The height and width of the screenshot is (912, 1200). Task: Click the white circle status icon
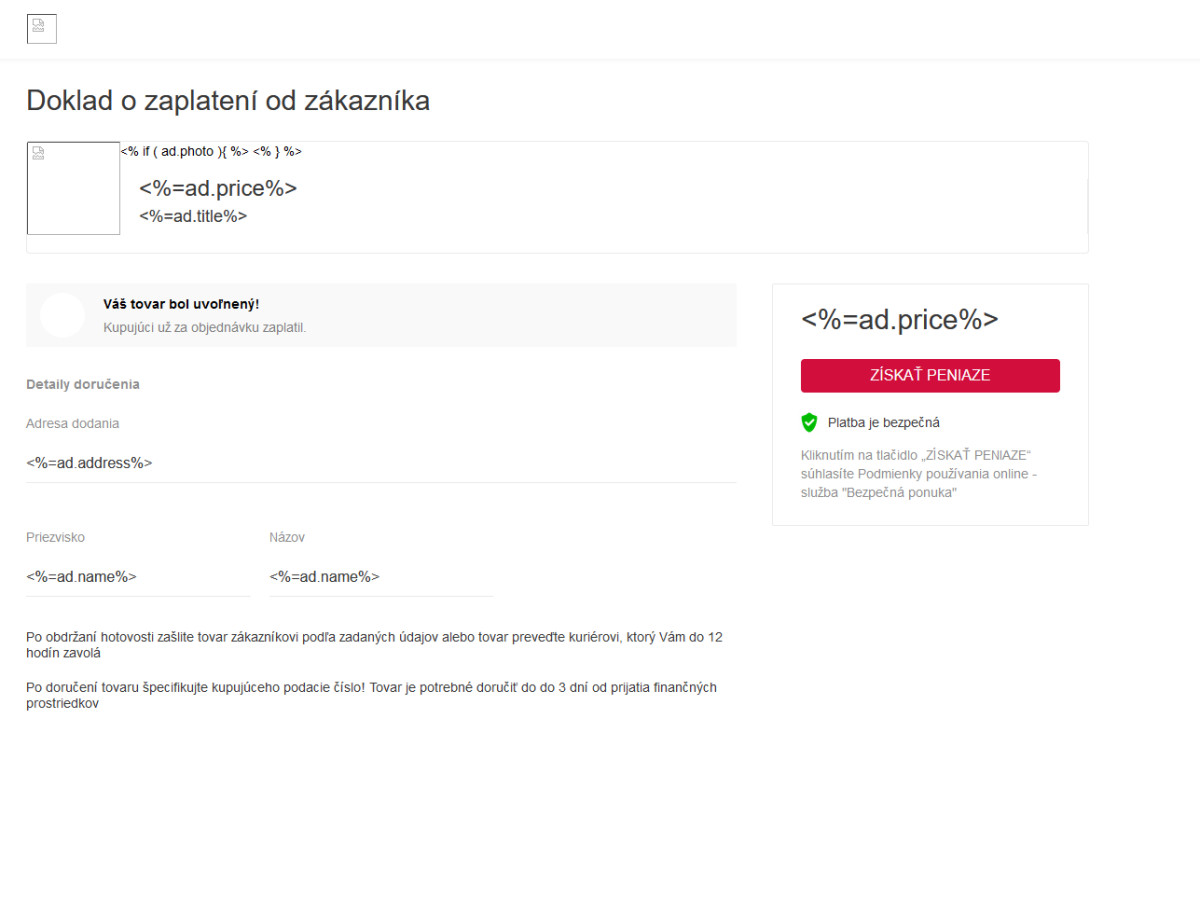tap(62, 315)
